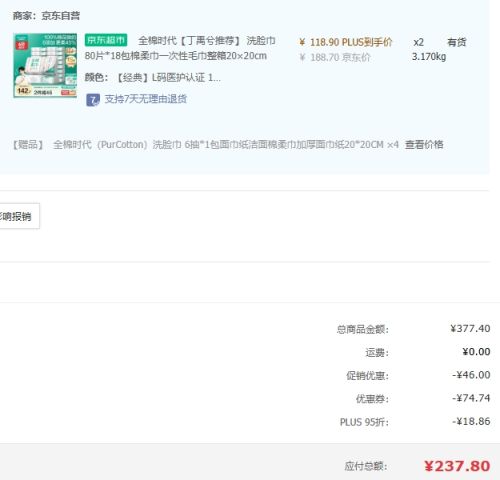
Task: Click 查看价格 for the gift item
Action: click(424, 144)
